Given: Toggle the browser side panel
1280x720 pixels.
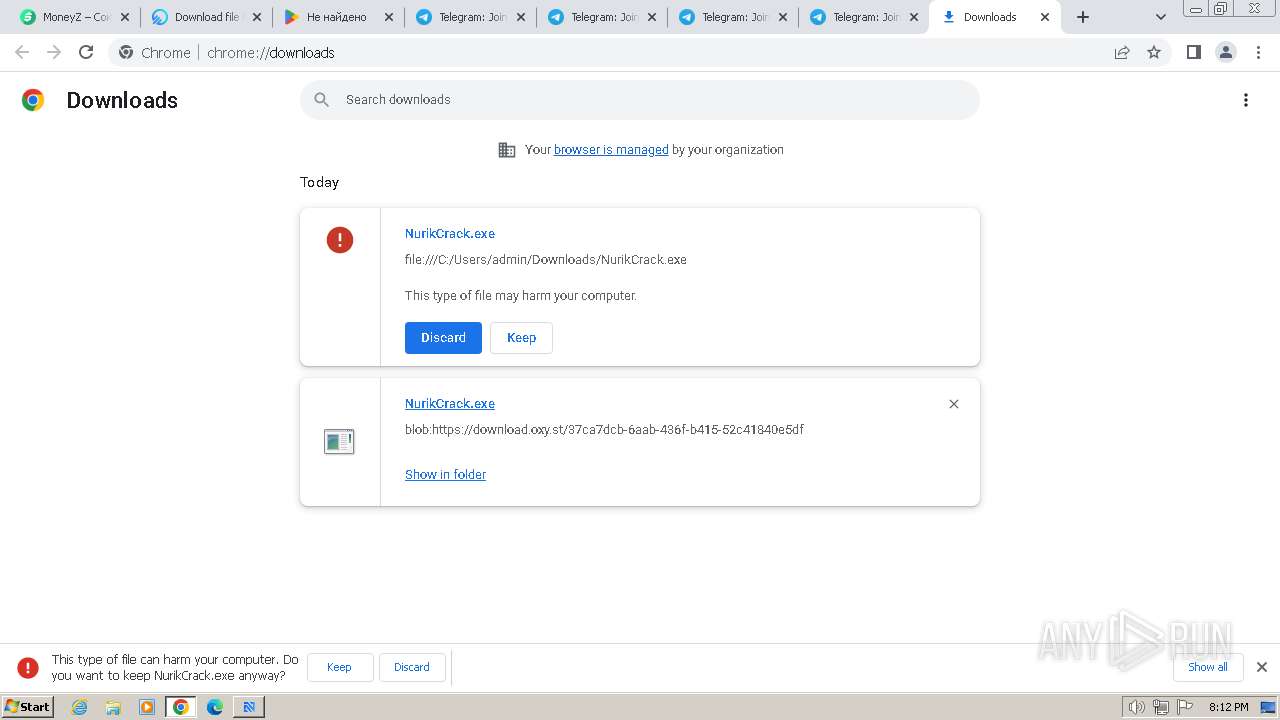Looking at the screenshot, I should [x=1193, y=52].
